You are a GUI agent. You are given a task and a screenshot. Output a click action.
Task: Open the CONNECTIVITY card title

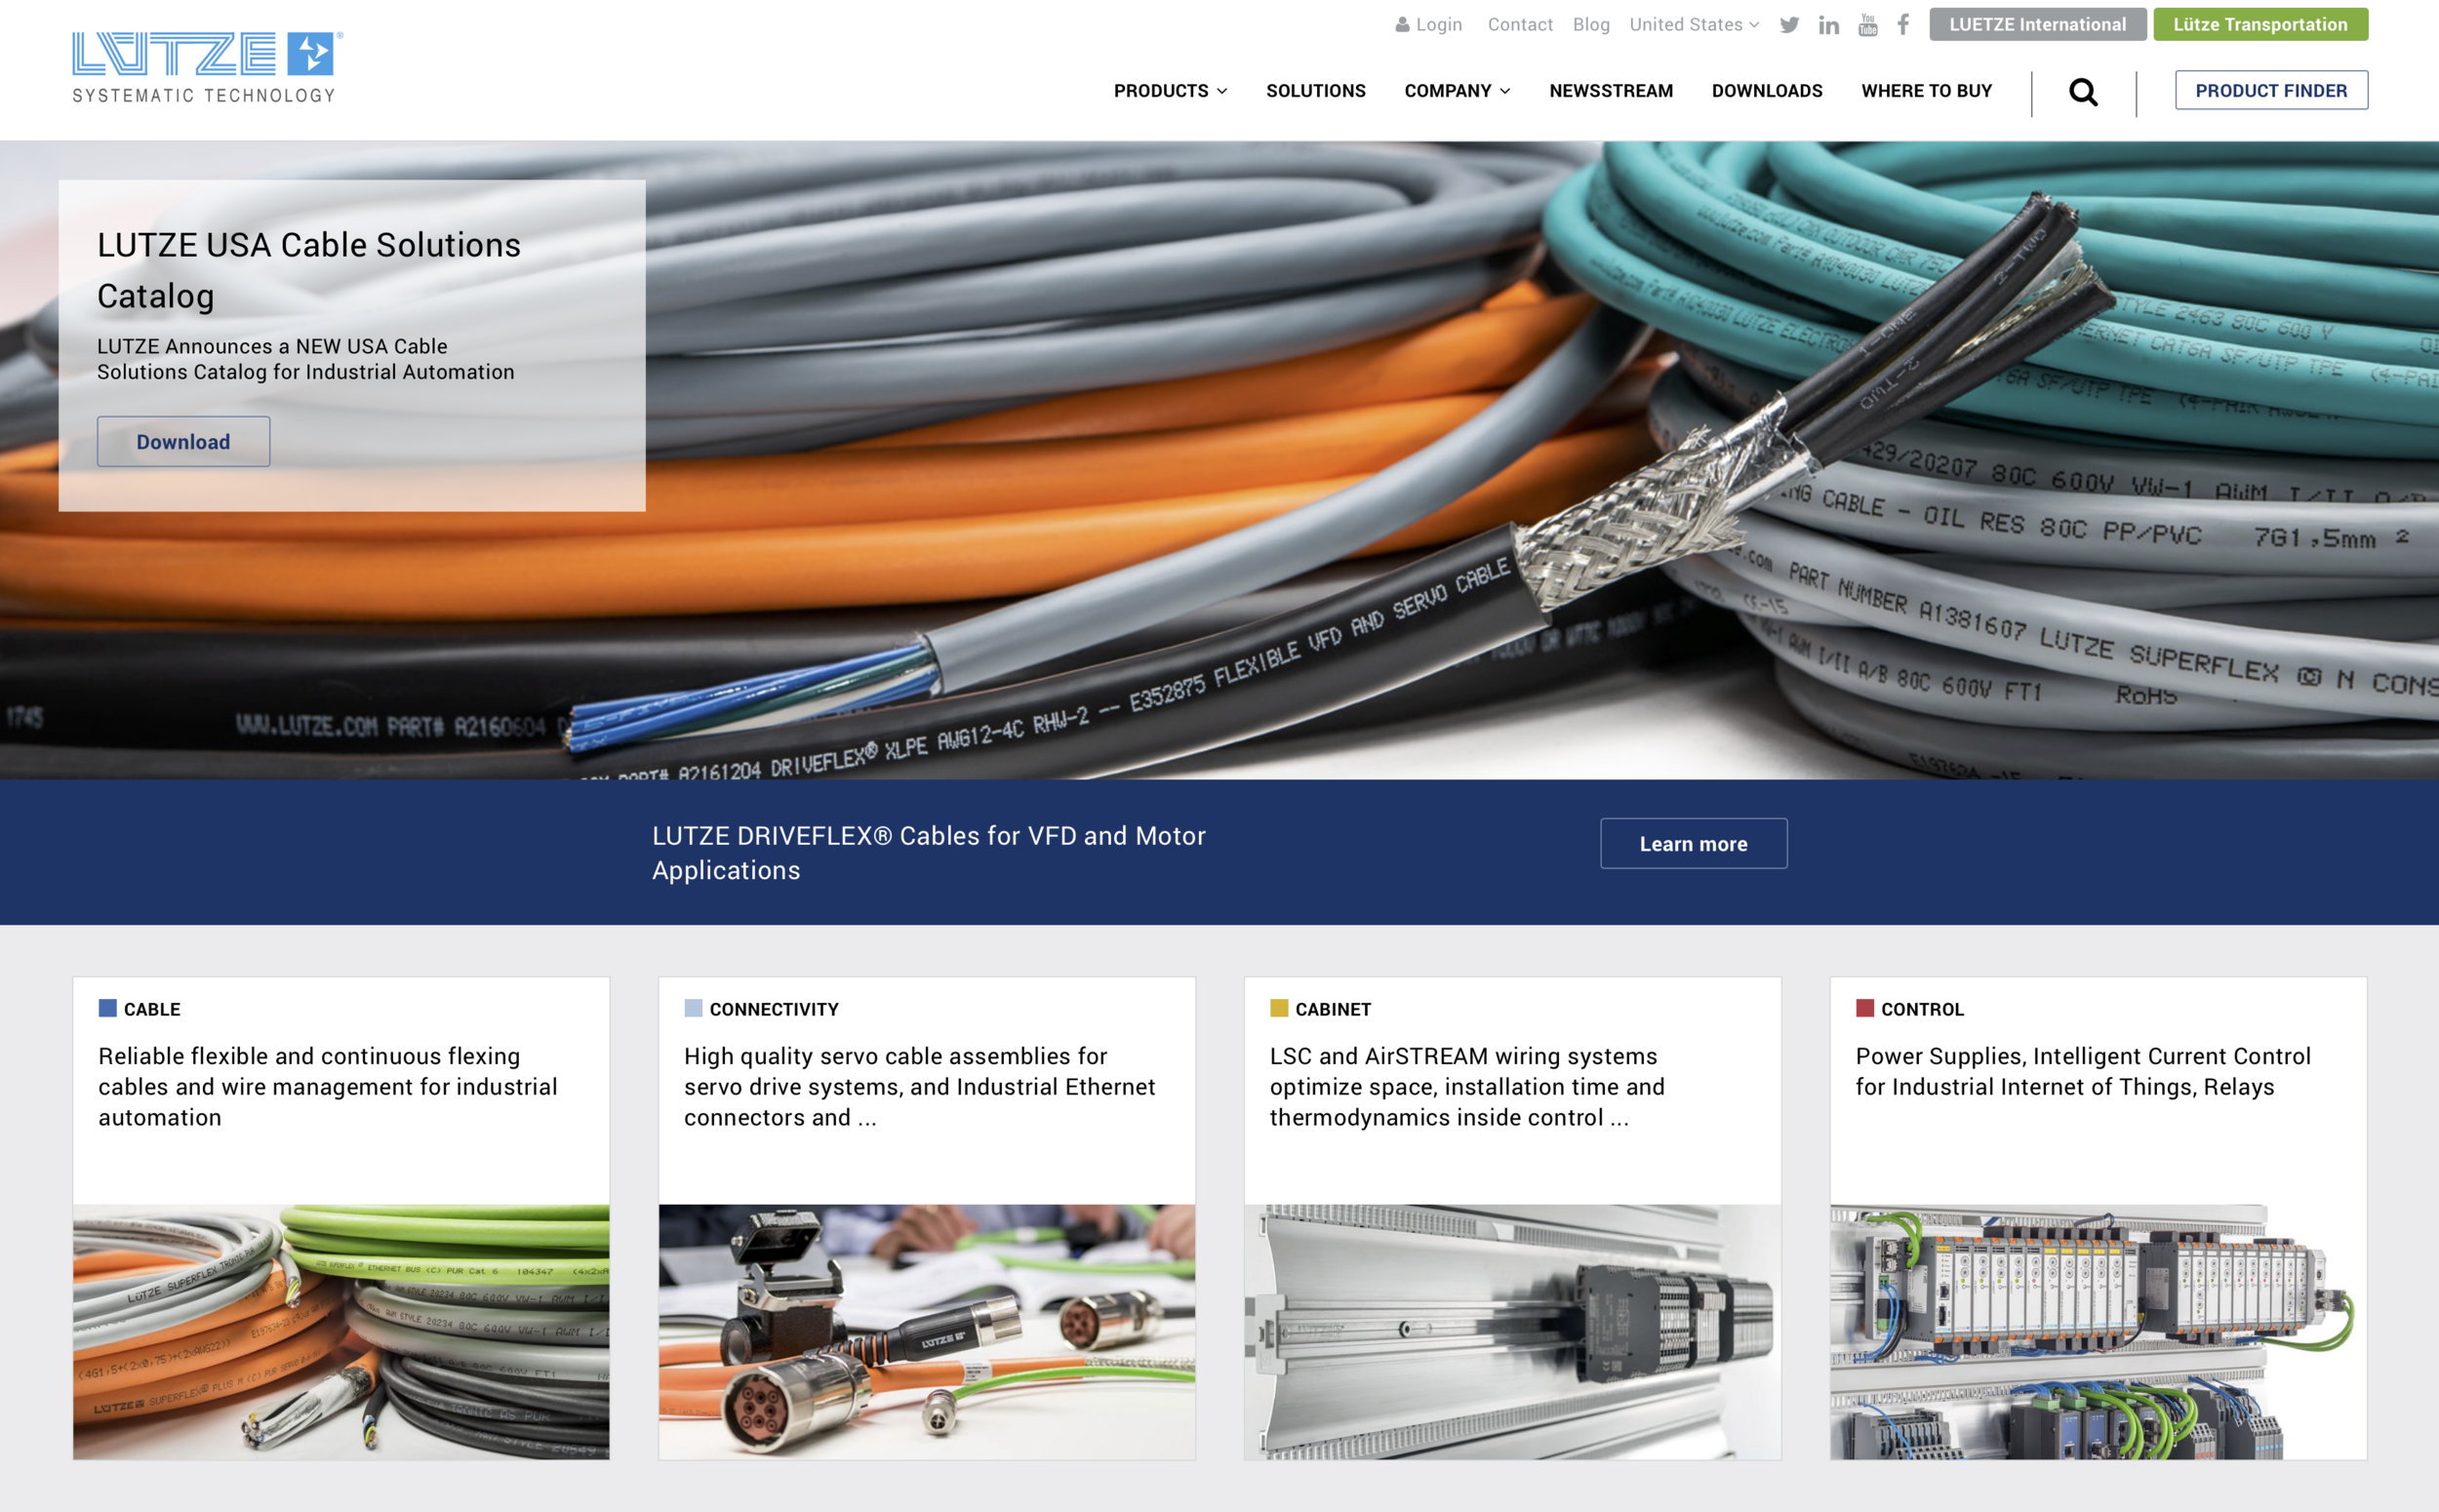click(x=774, y=1009)
